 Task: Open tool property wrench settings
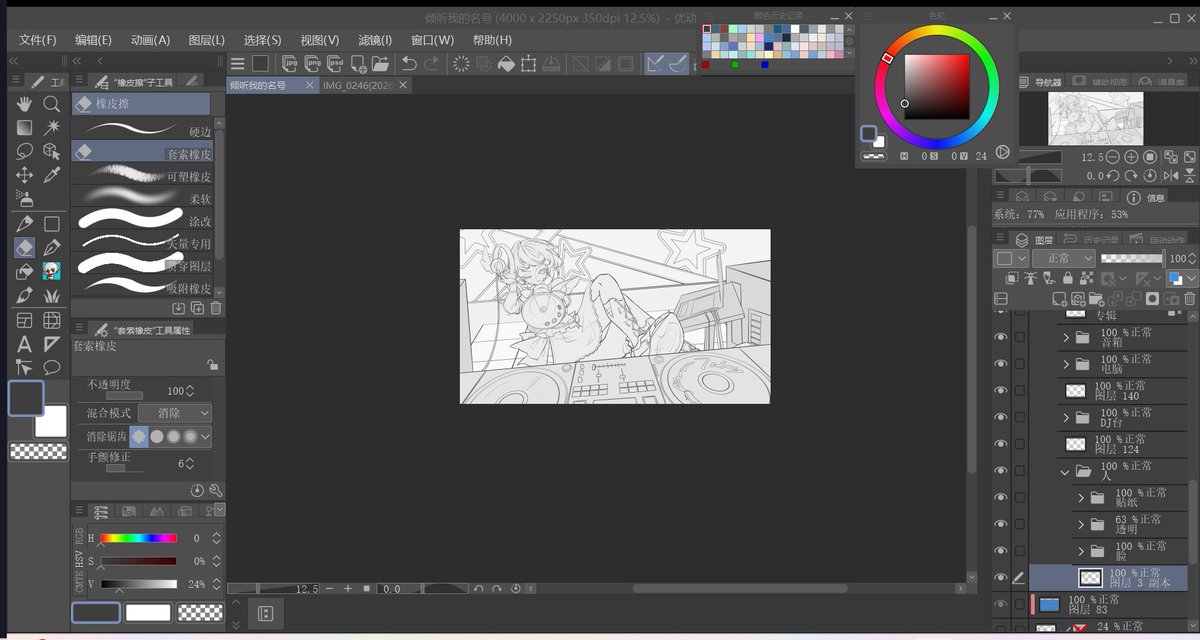pyautogui.click(x=215, y=490)
